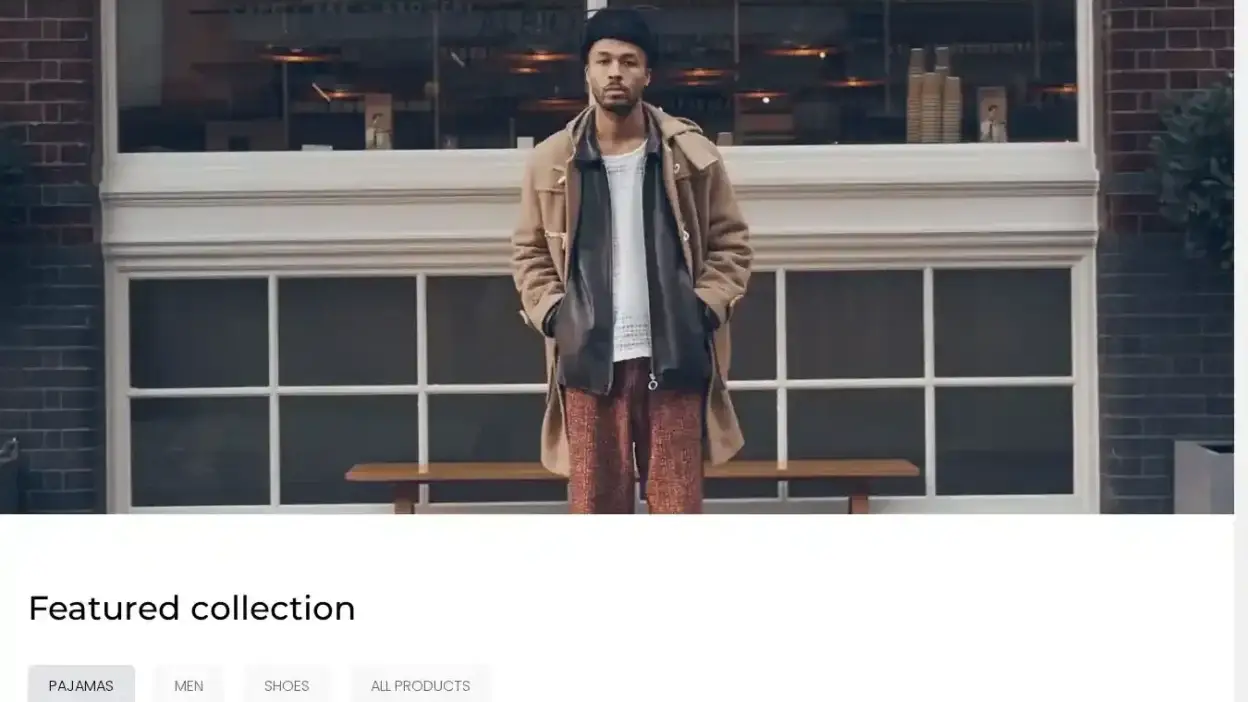Show the ALL PRODUCTS tab
Viewport: 1248px width, 702px height.
point(420,685)
